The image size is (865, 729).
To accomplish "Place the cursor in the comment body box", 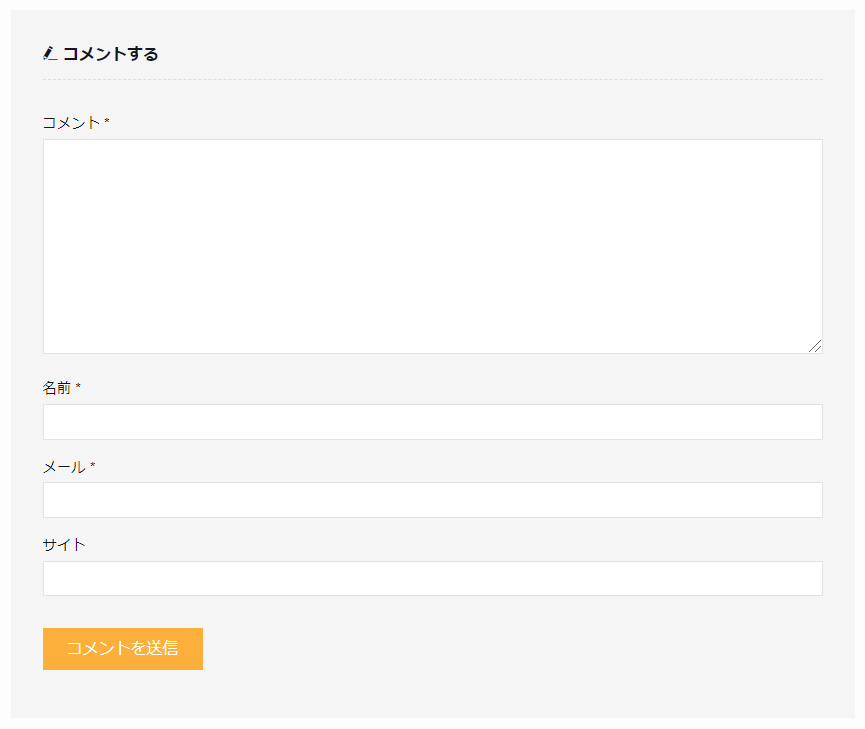I will pyautogui.click(x=300, y=200).
